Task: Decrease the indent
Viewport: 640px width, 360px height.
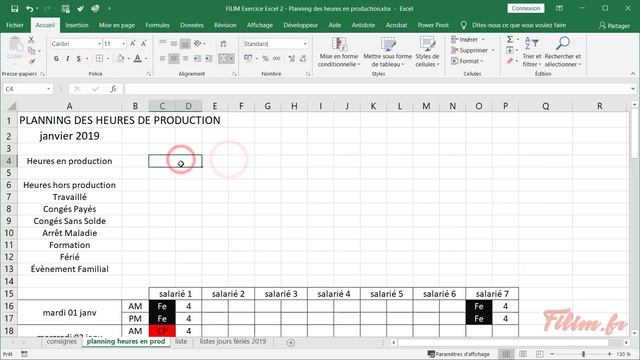Action: click(198, 59)
